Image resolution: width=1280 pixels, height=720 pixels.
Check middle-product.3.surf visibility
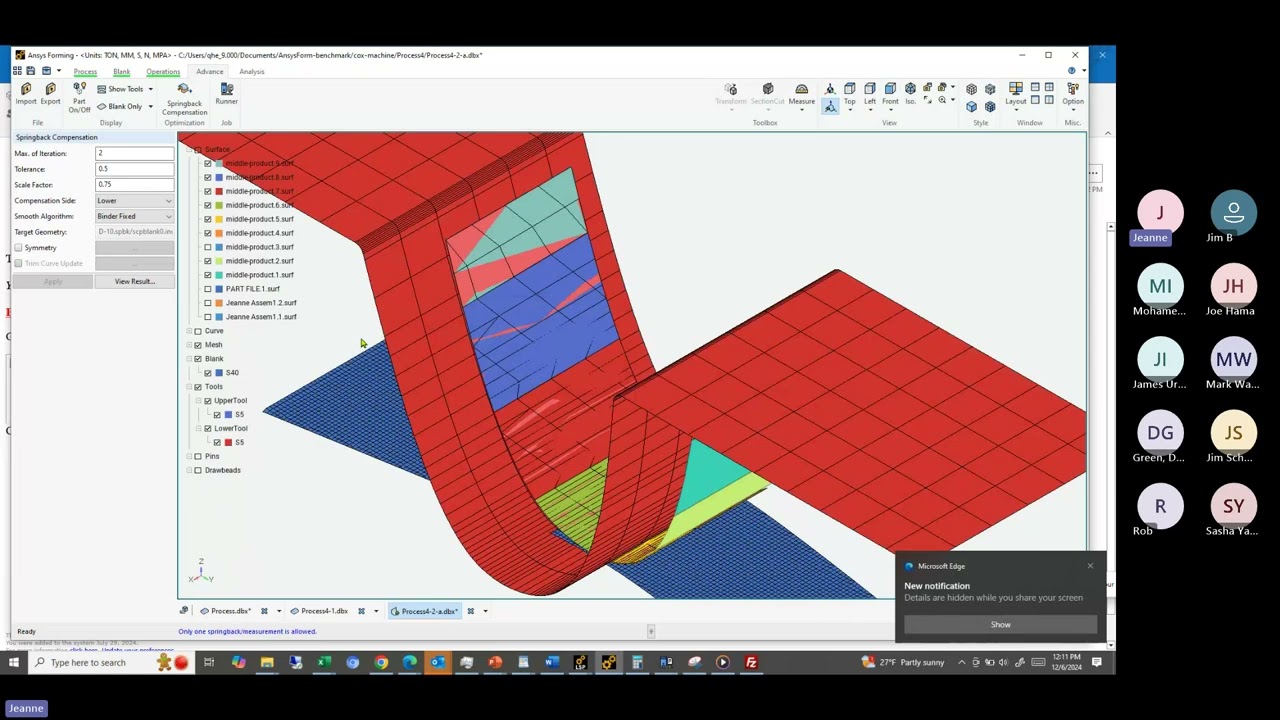(208, 247)
